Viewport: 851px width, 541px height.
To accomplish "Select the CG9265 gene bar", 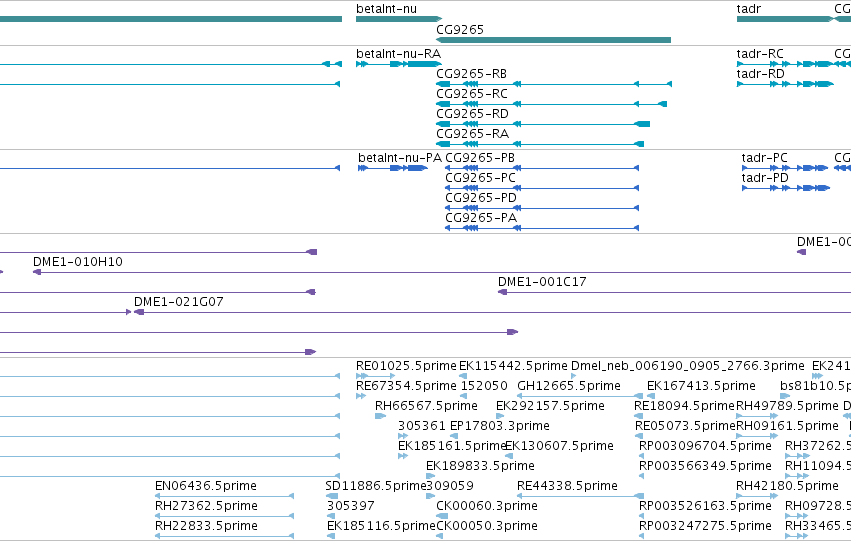I will (x=554, y=40).
